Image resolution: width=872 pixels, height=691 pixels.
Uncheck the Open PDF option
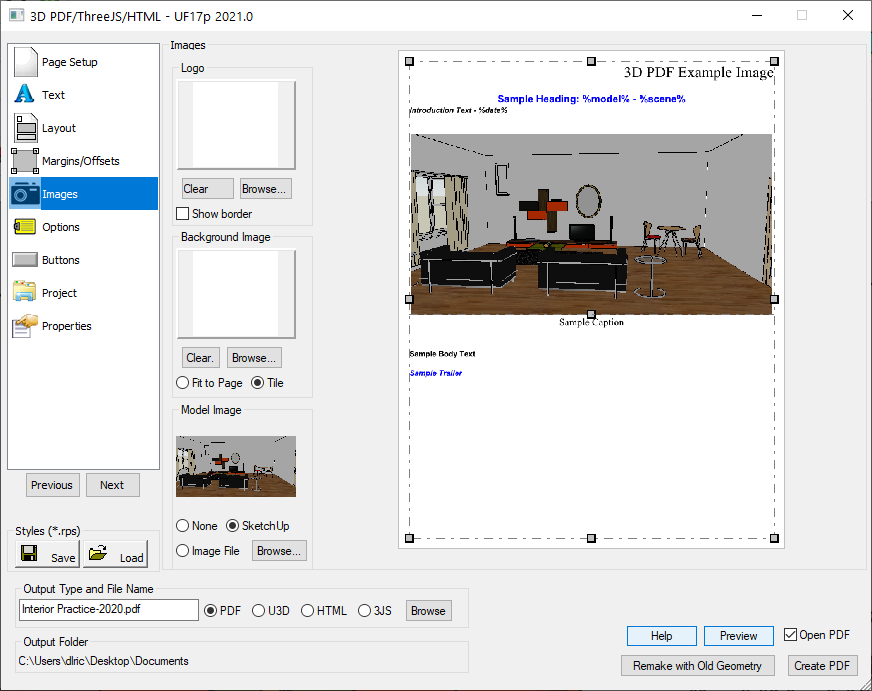coord(792,635)
